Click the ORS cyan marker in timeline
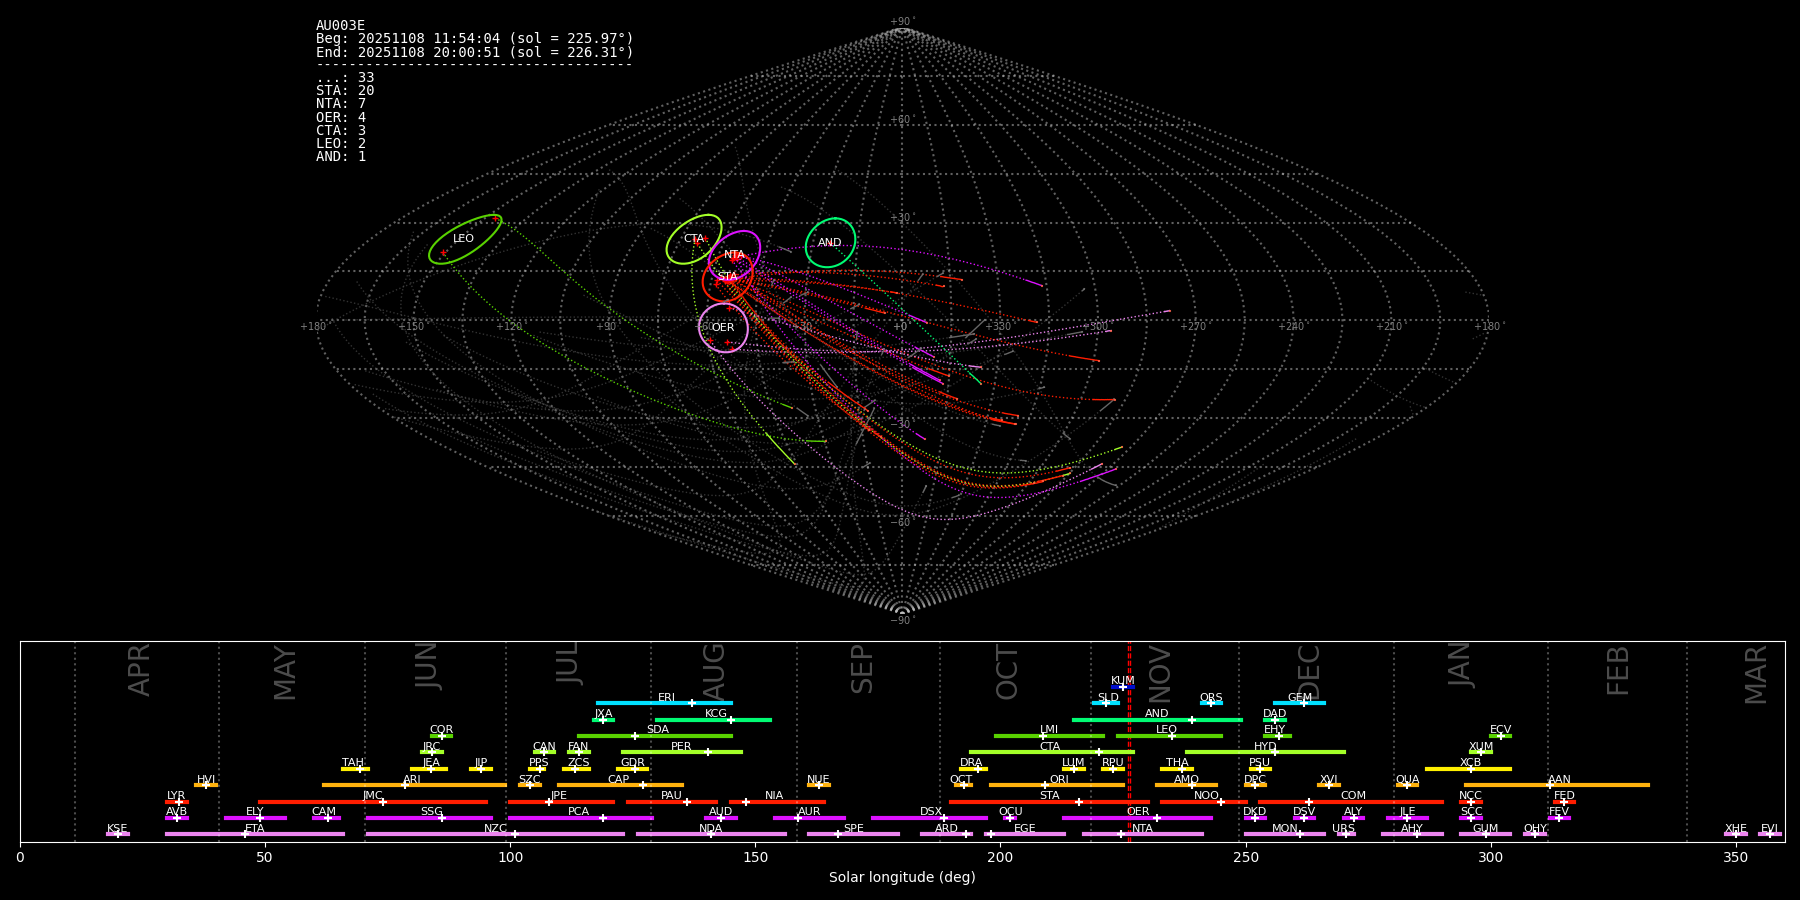1800x900 pixels. click(1211, 703)
